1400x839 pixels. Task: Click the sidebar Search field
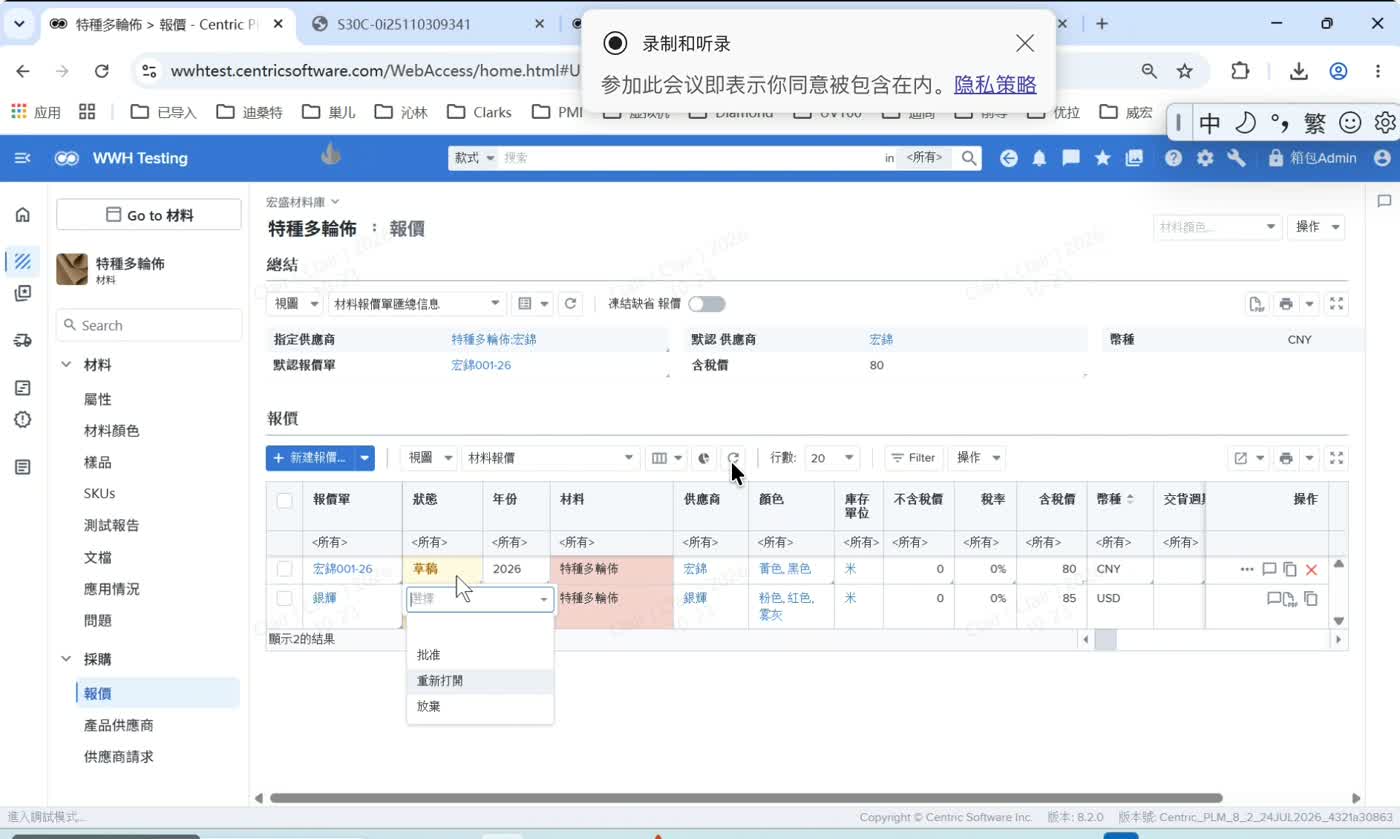pyautogui.click(x=149, y=325)
